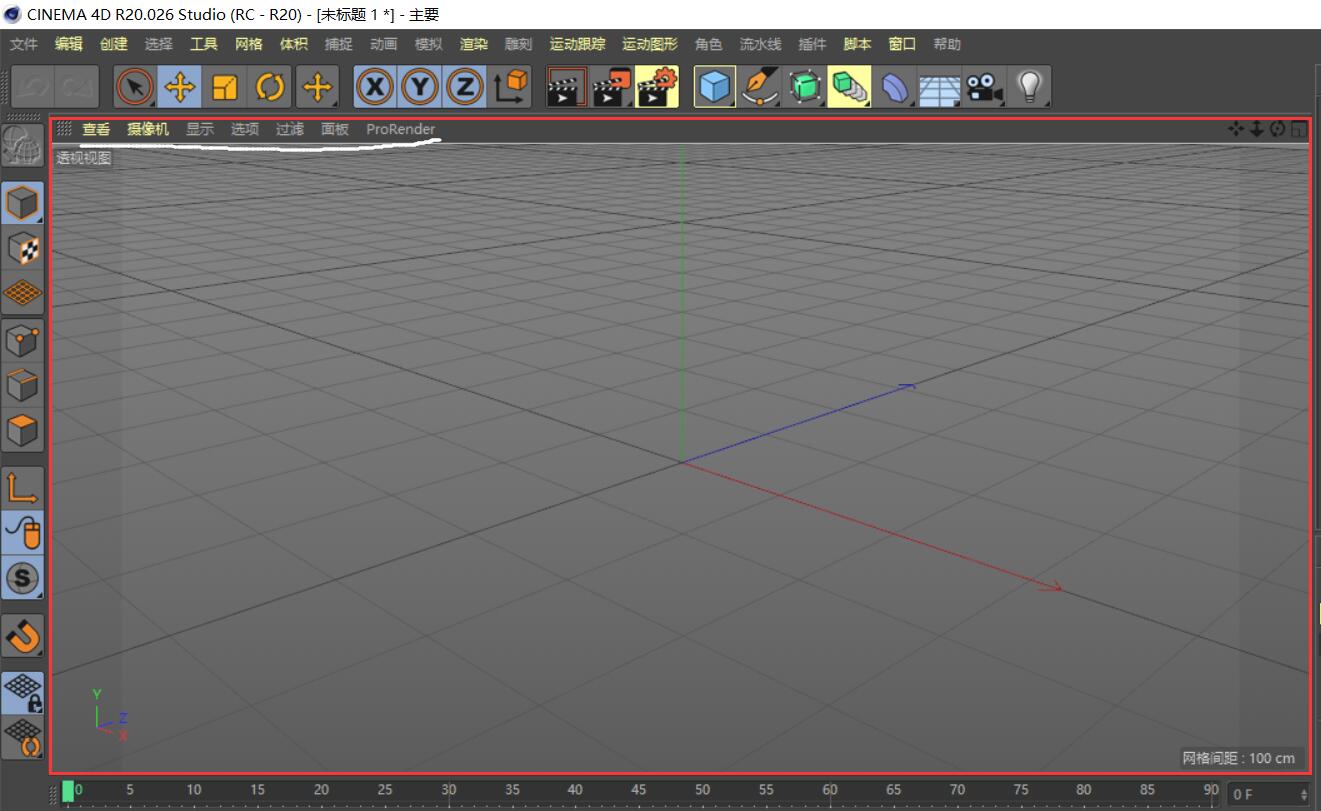Screen dimensions: 1321x811
Task: Open Camera objects flyout
Action: coord(985,87)
